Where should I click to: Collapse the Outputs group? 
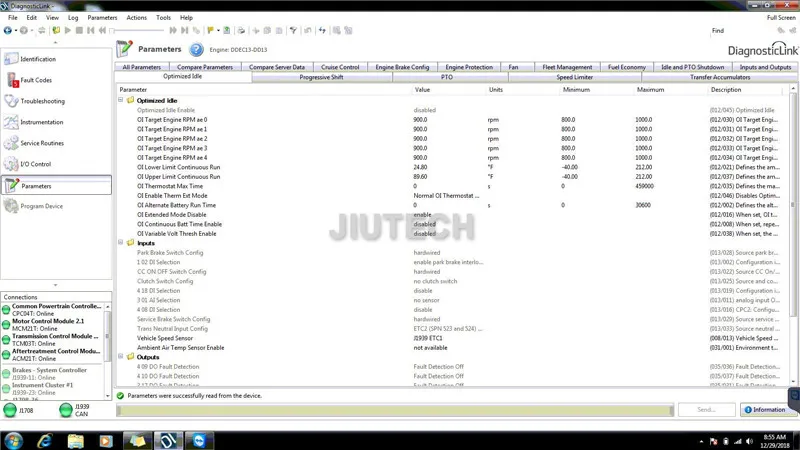pos(121,357)
